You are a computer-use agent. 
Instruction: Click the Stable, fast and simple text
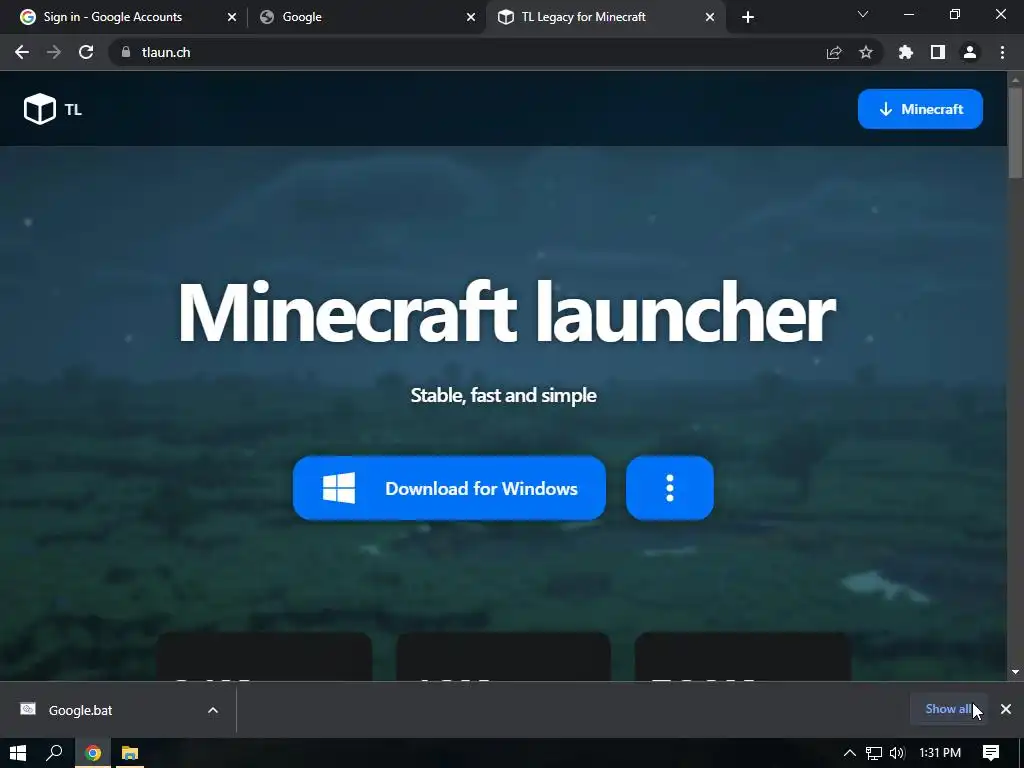[x=504, y=395]
